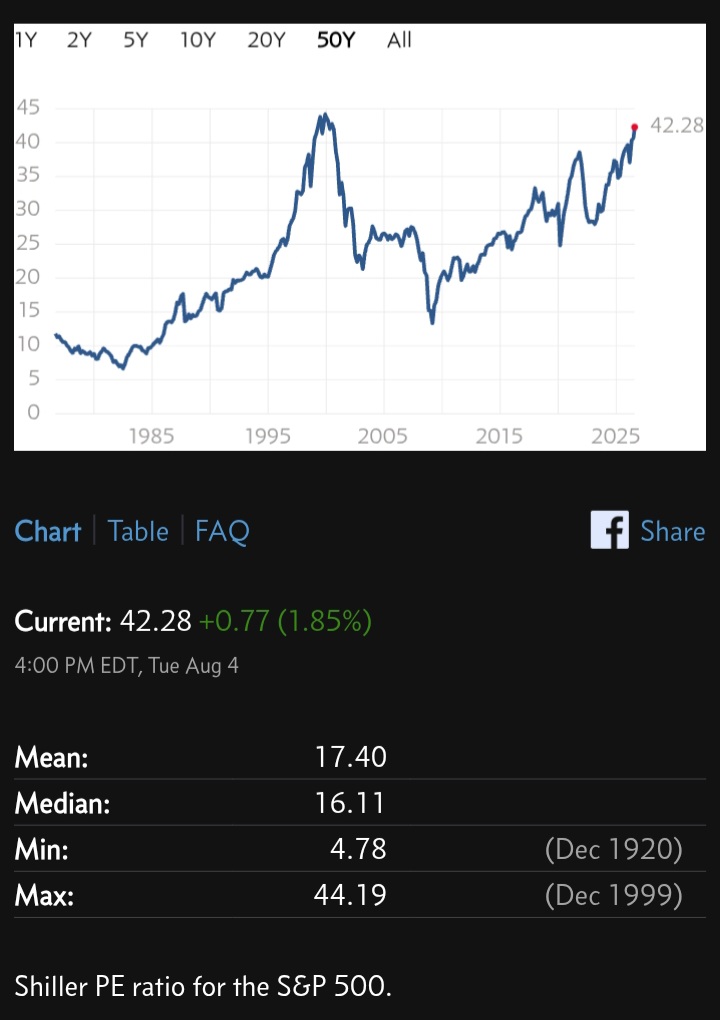Click the (Dec 1999) date text

(x=614, y=895)
